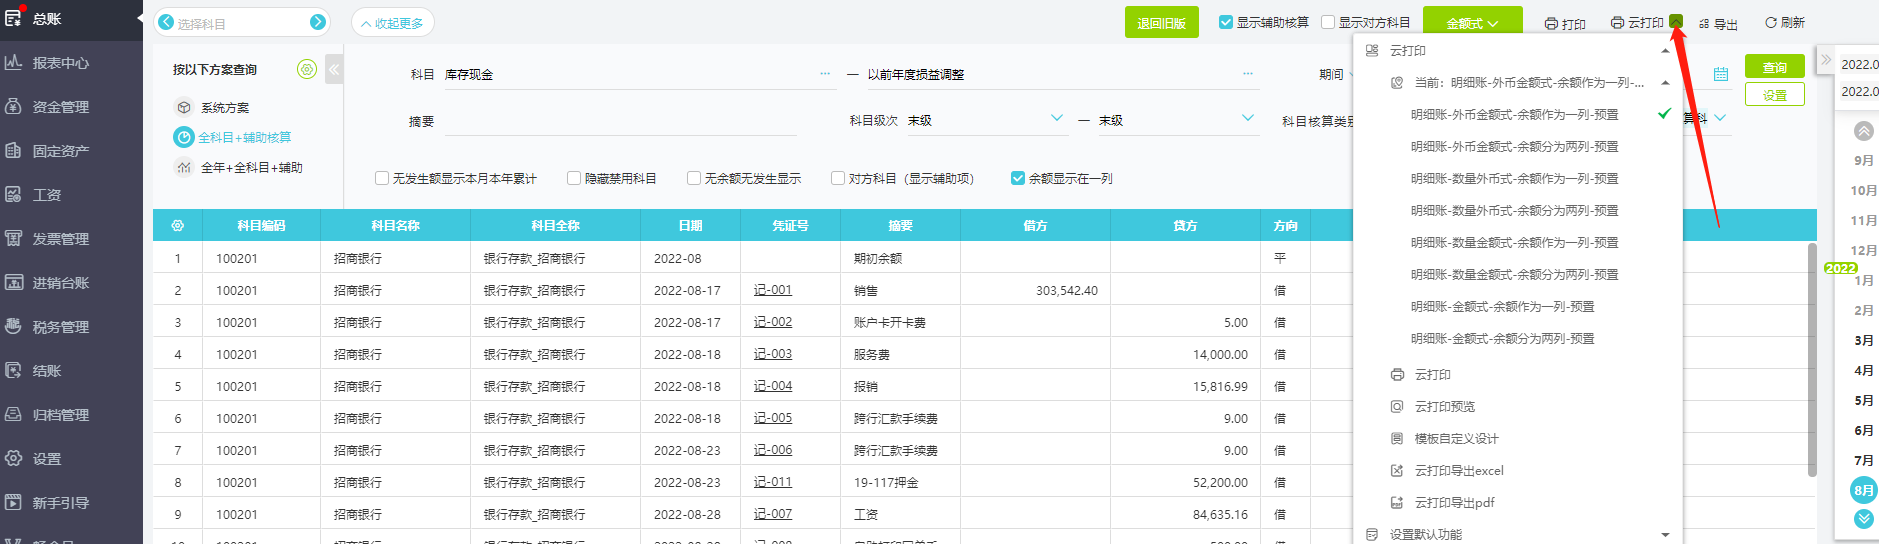The width and height of the screenshot is (1879, 544).
Task: Click the next subject arrow icon
Action: (x=317, y=22)
